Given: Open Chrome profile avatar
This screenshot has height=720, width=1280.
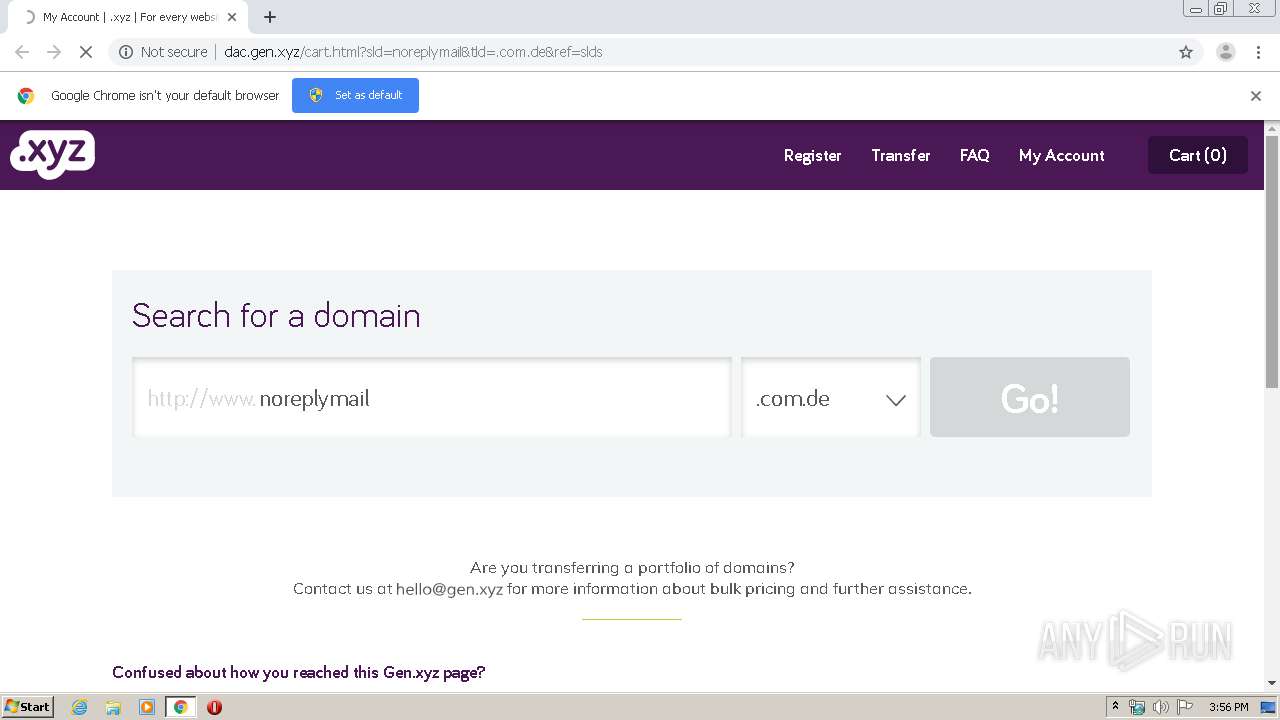Looking at the screenshot, I should point(1225,52).
